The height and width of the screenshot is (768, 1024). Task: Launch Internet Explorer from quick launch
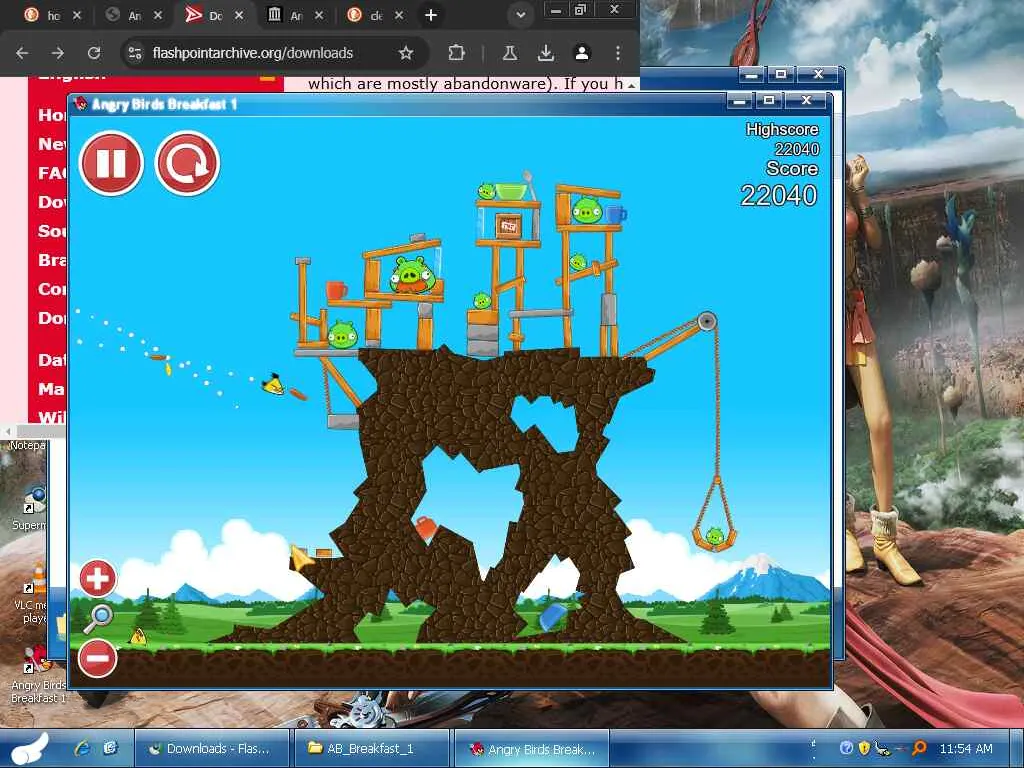[82, 748]
